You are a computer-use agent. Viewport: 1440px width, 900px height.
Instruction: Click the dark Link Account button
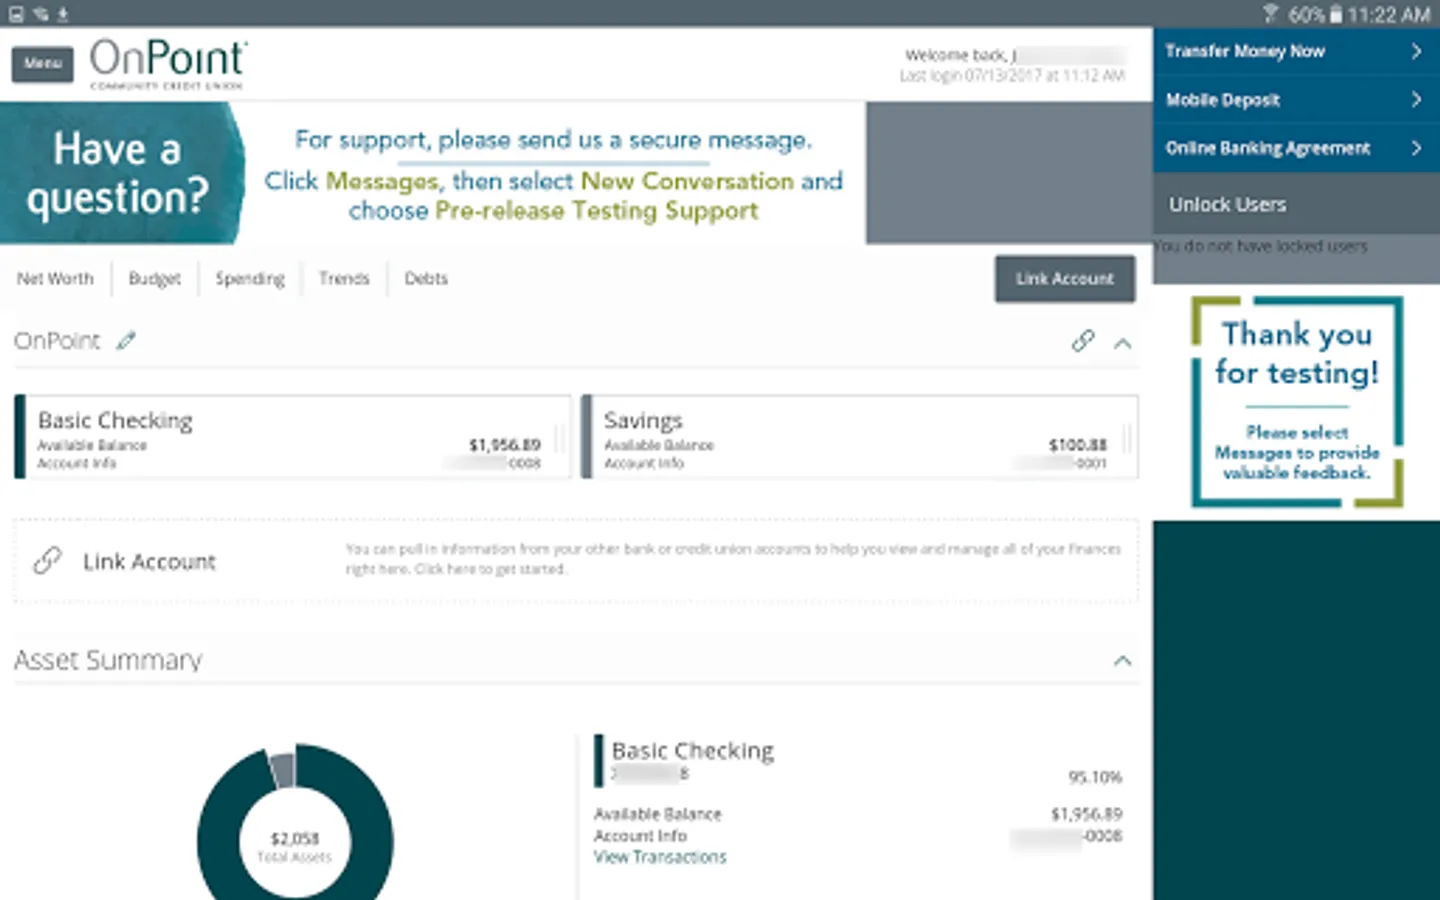coord(1065,279)
